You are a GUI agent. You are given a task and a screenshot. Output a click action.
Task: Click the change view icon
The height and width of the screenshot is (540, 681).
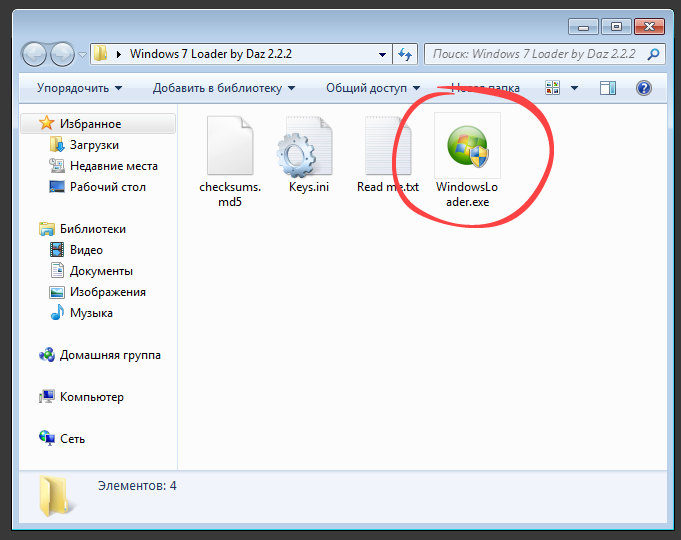coord(551,88)
